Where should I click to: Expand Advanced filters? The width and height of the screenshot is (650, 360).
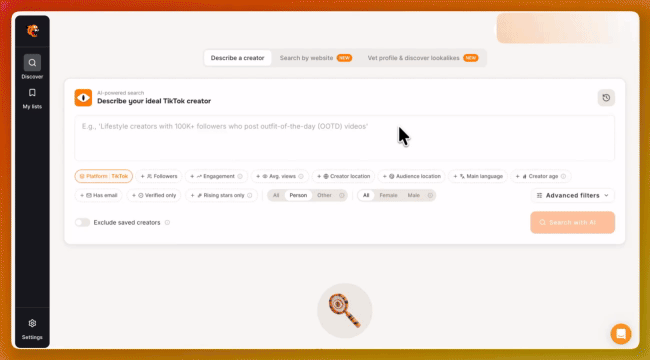click(572, 195)
